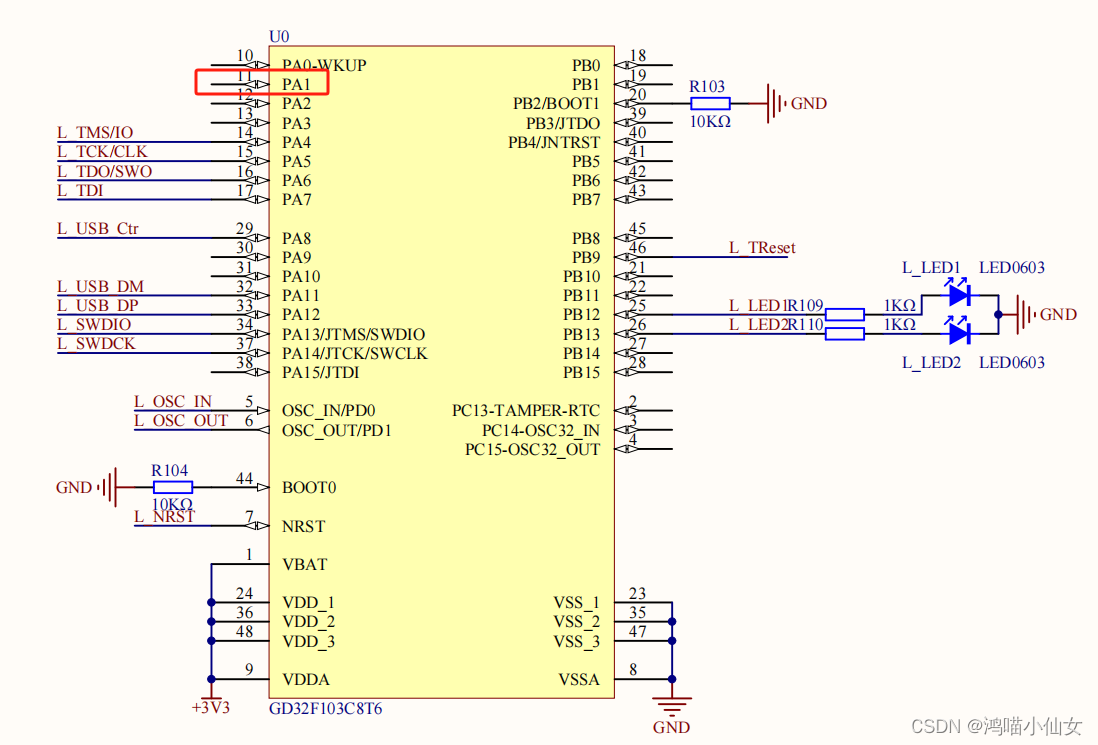Click the ground symbol next to R103

pyautogui.click(x=777, y=104)
